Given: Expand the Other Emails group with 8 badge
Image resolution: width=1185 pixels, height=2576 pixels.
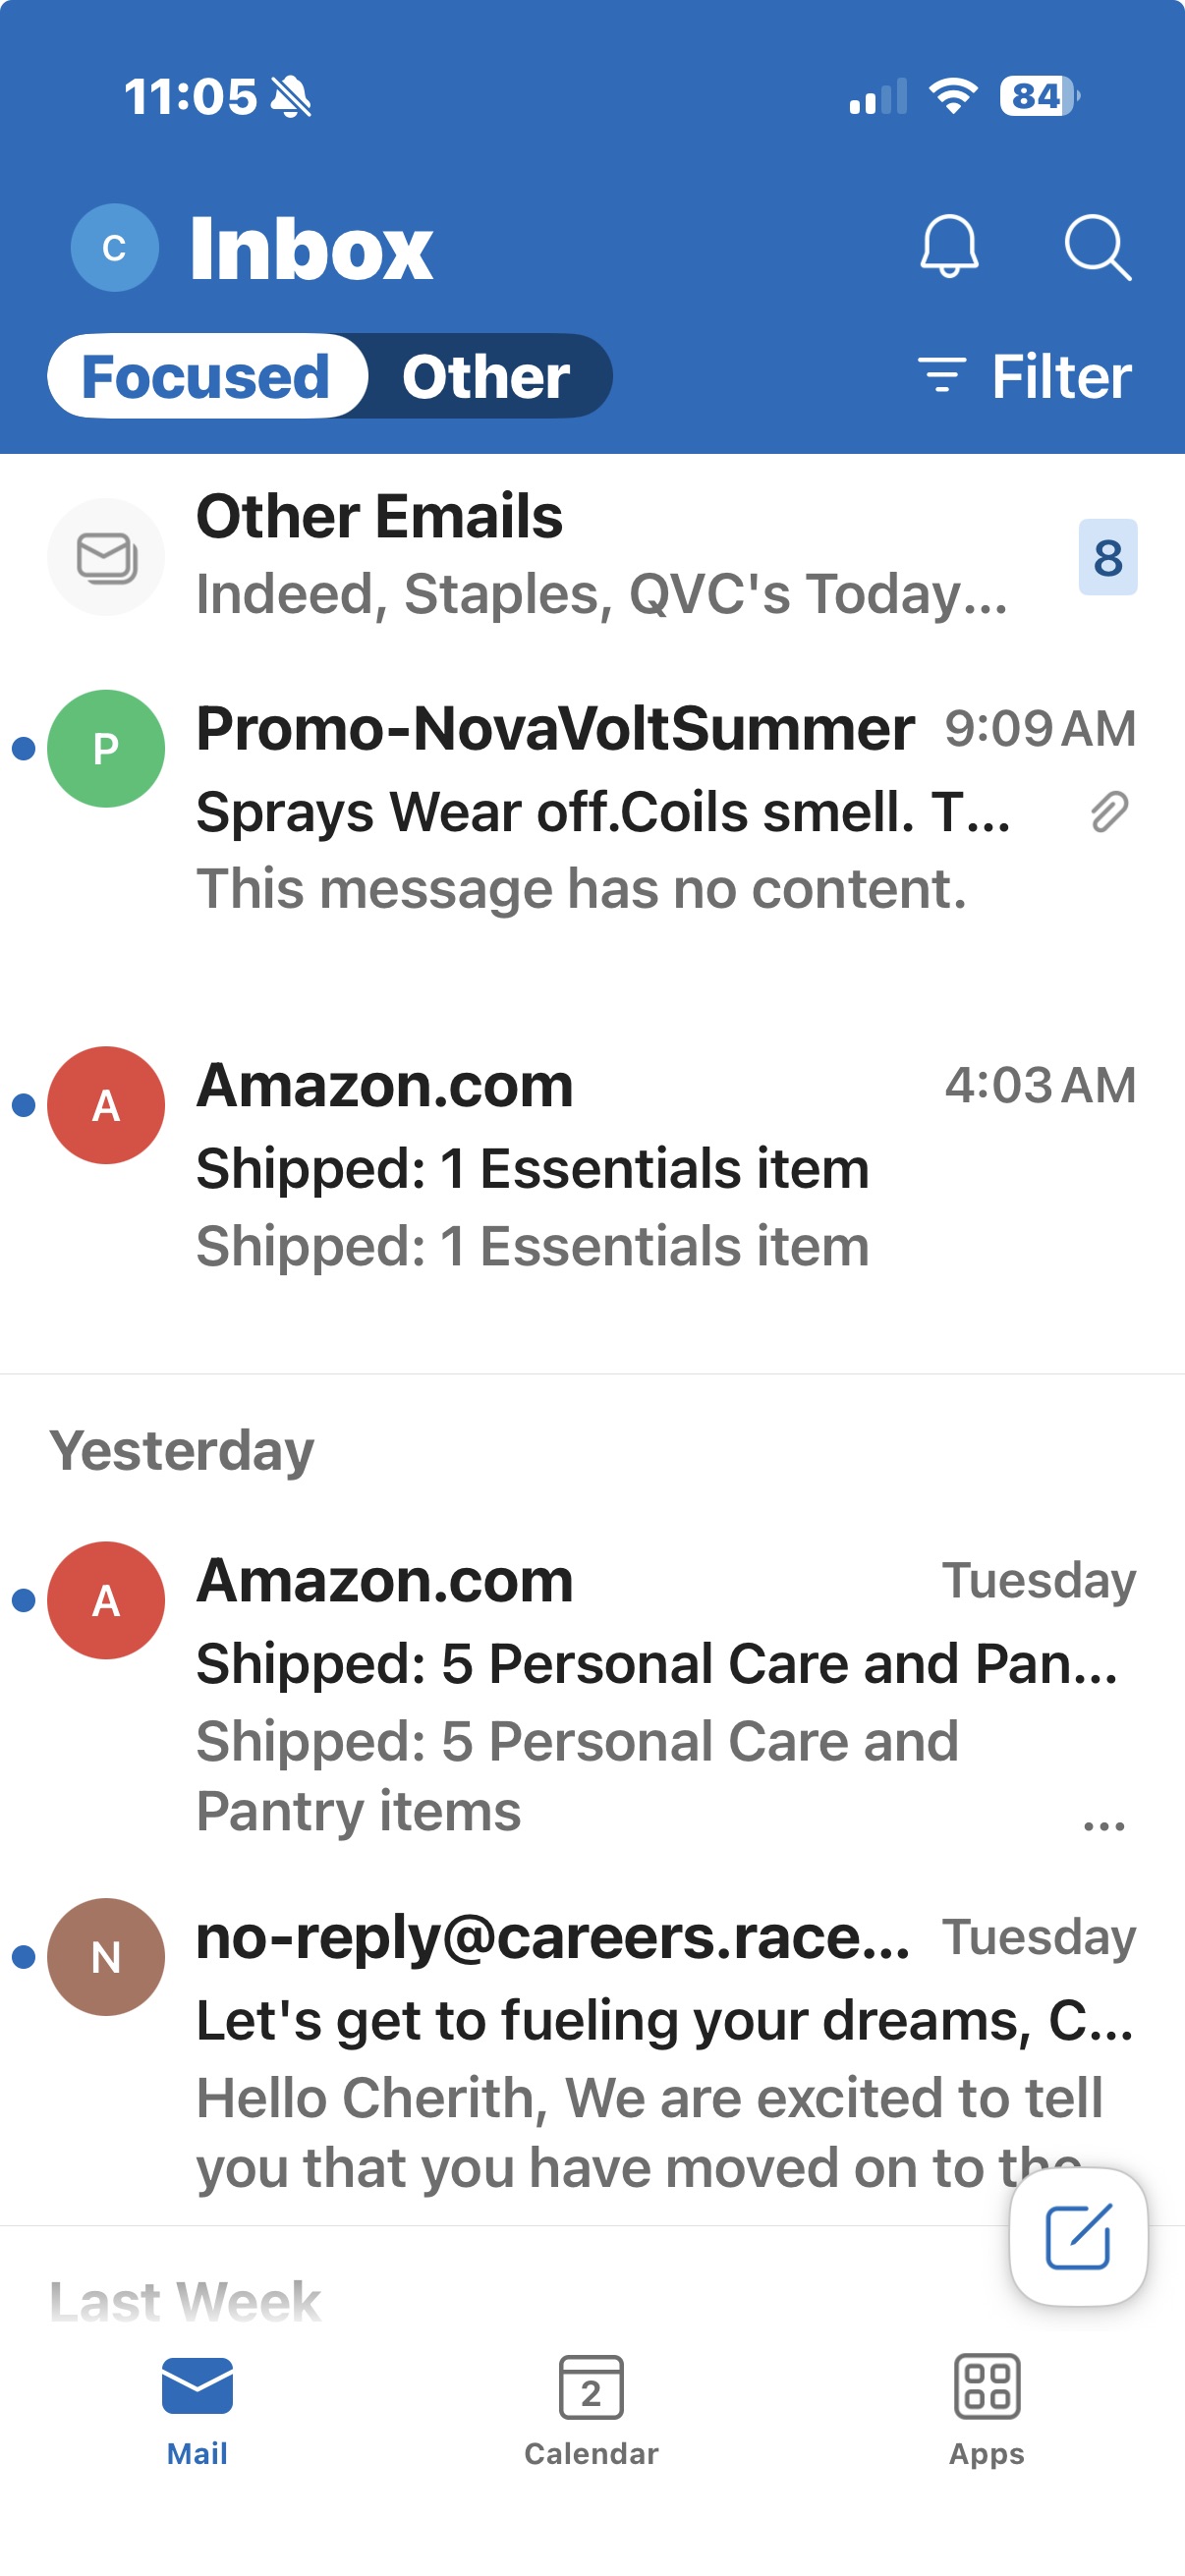Looking at the screenshot, I should click(x=592, y=556).
